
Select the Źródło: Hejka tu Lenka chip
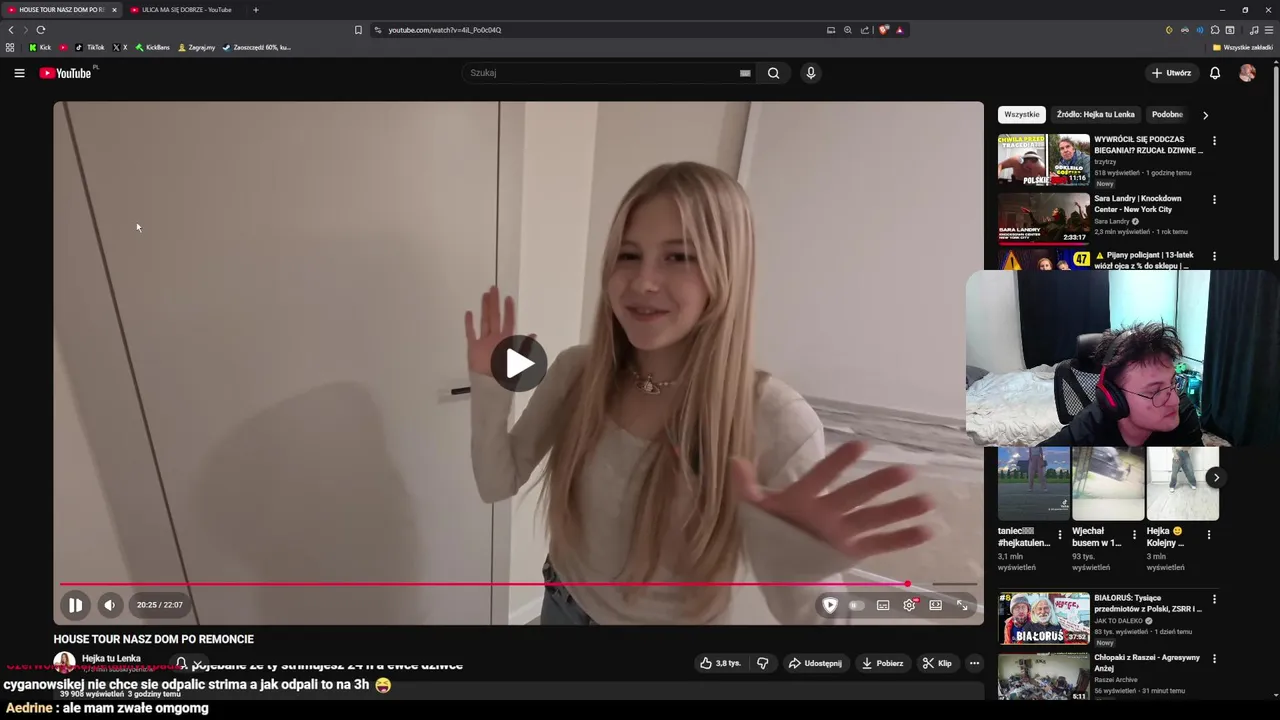click(x=1095, y=114)
